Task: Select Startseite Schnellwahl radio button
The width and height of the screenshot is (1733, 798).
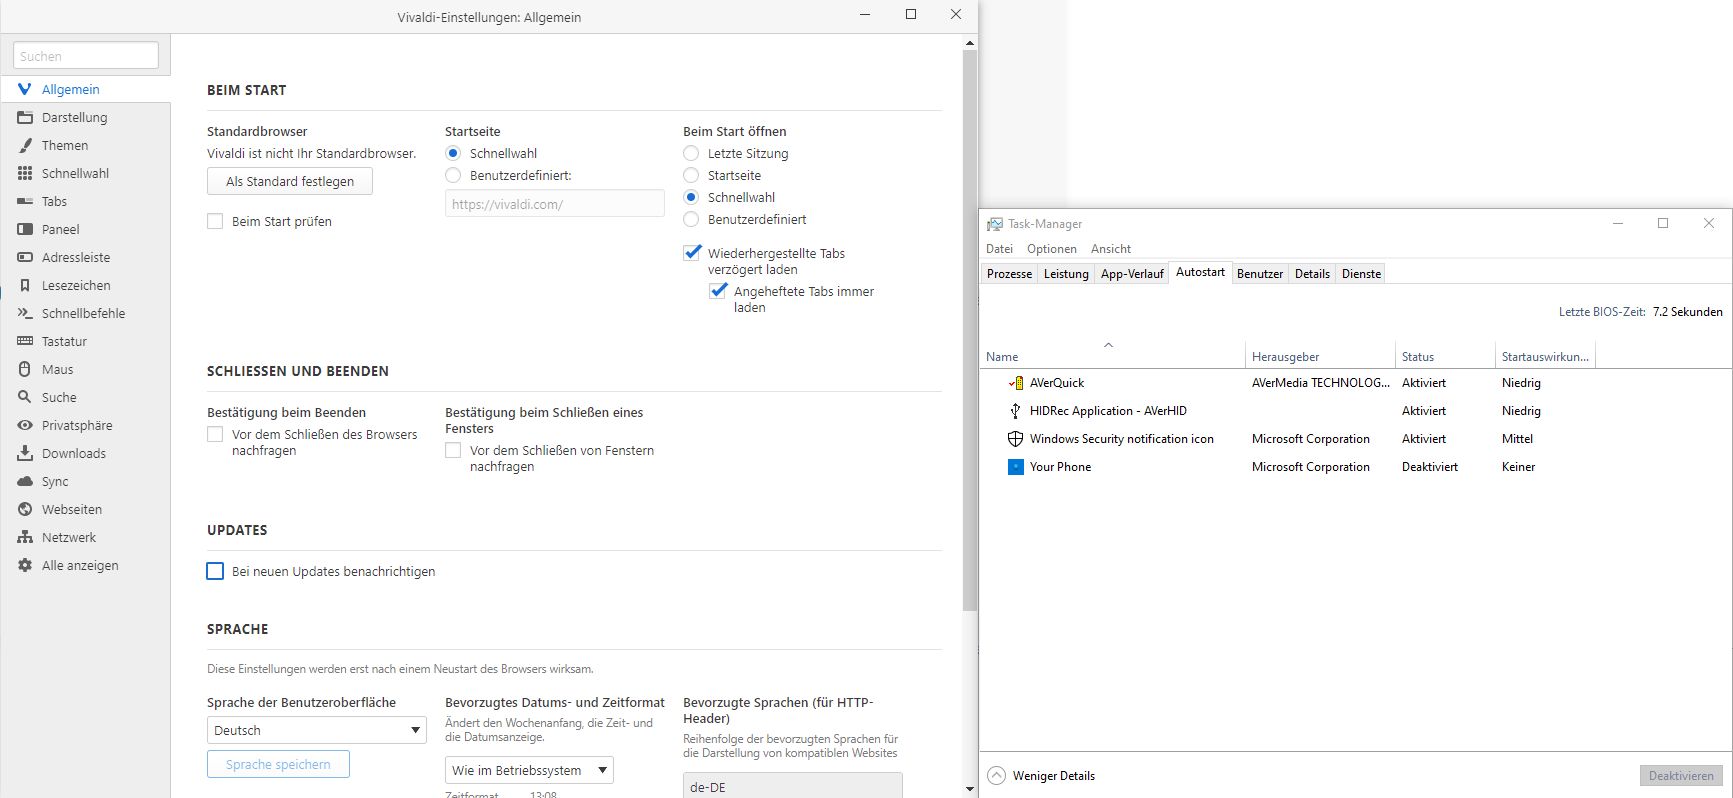Action: (x=453, y=153)
